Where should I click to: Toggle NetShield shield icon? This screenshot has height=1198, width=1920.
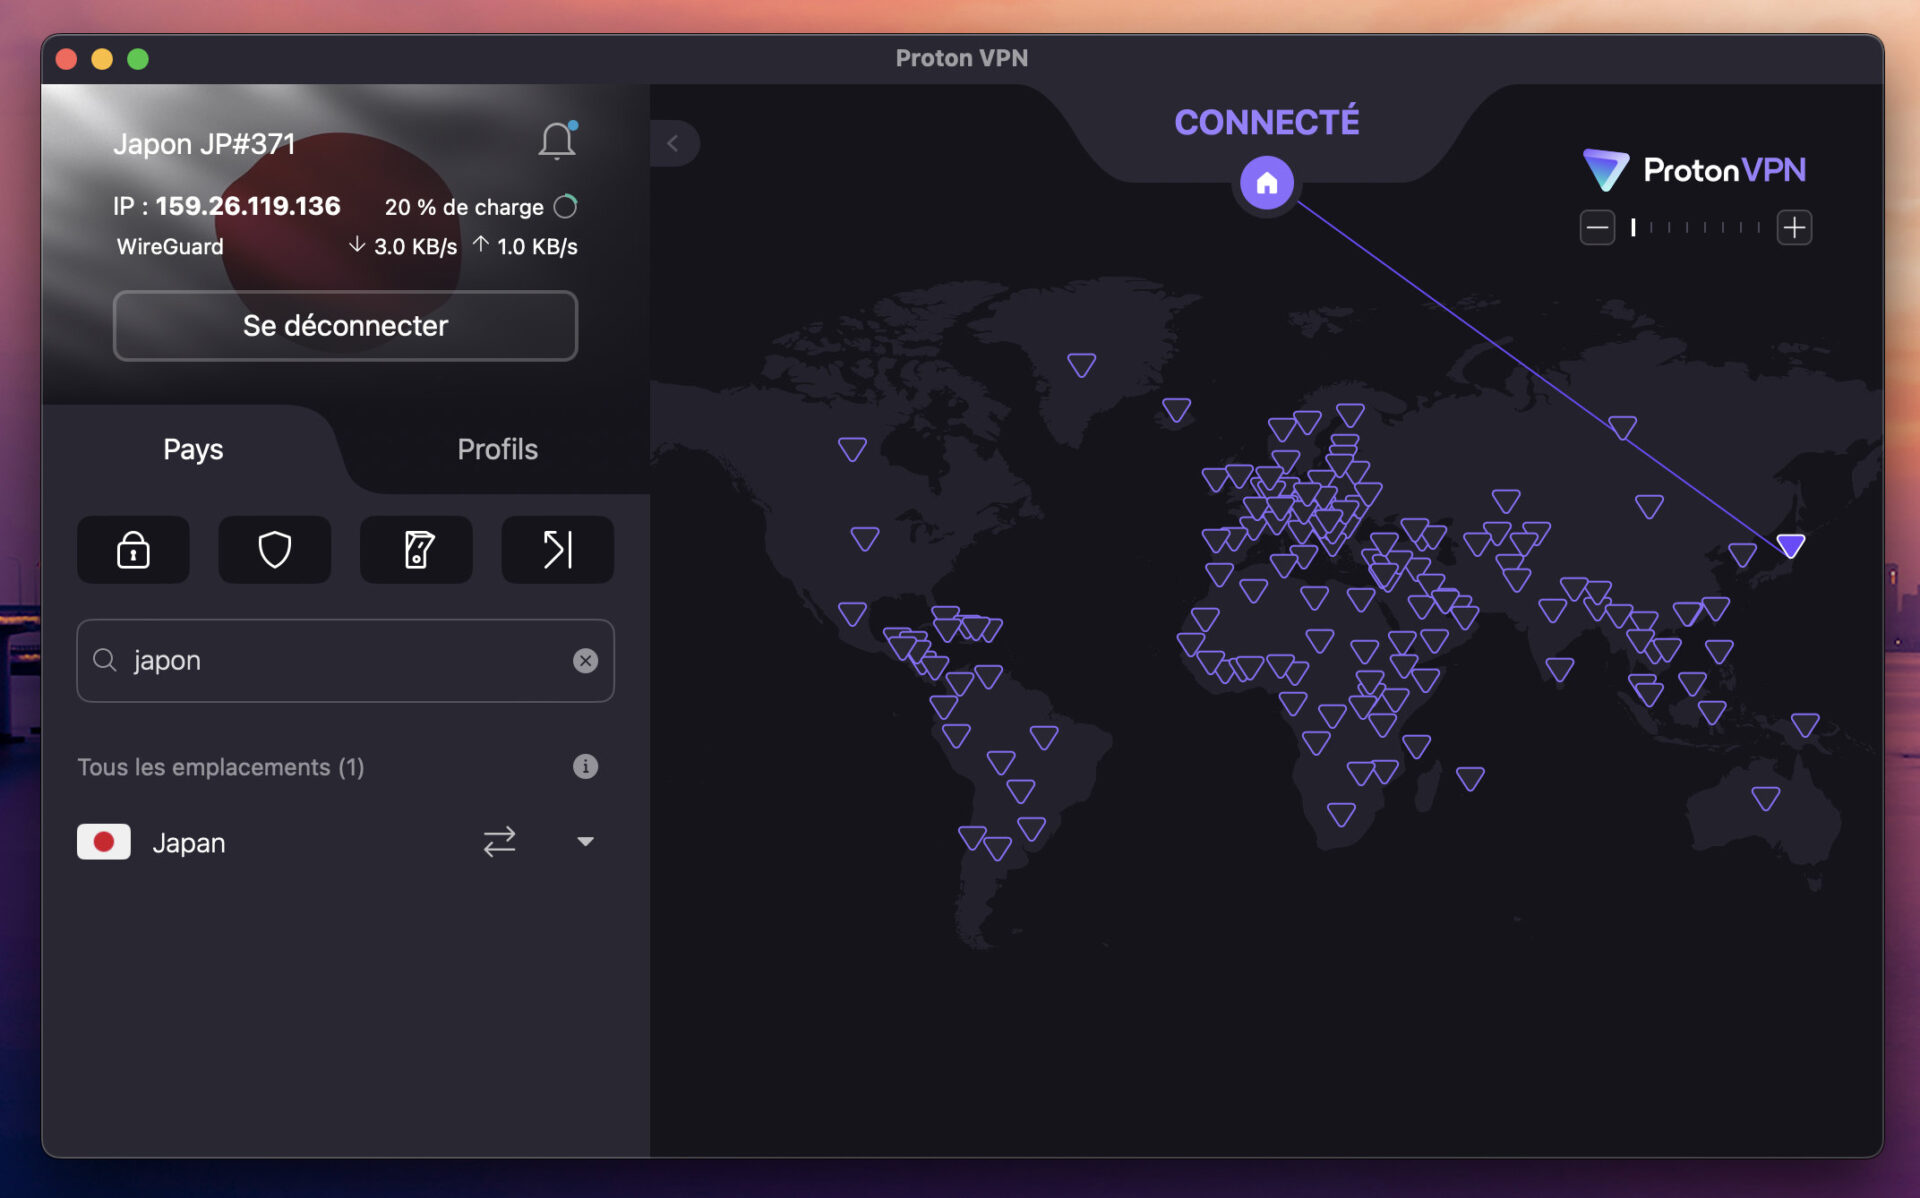click(274, 549)
